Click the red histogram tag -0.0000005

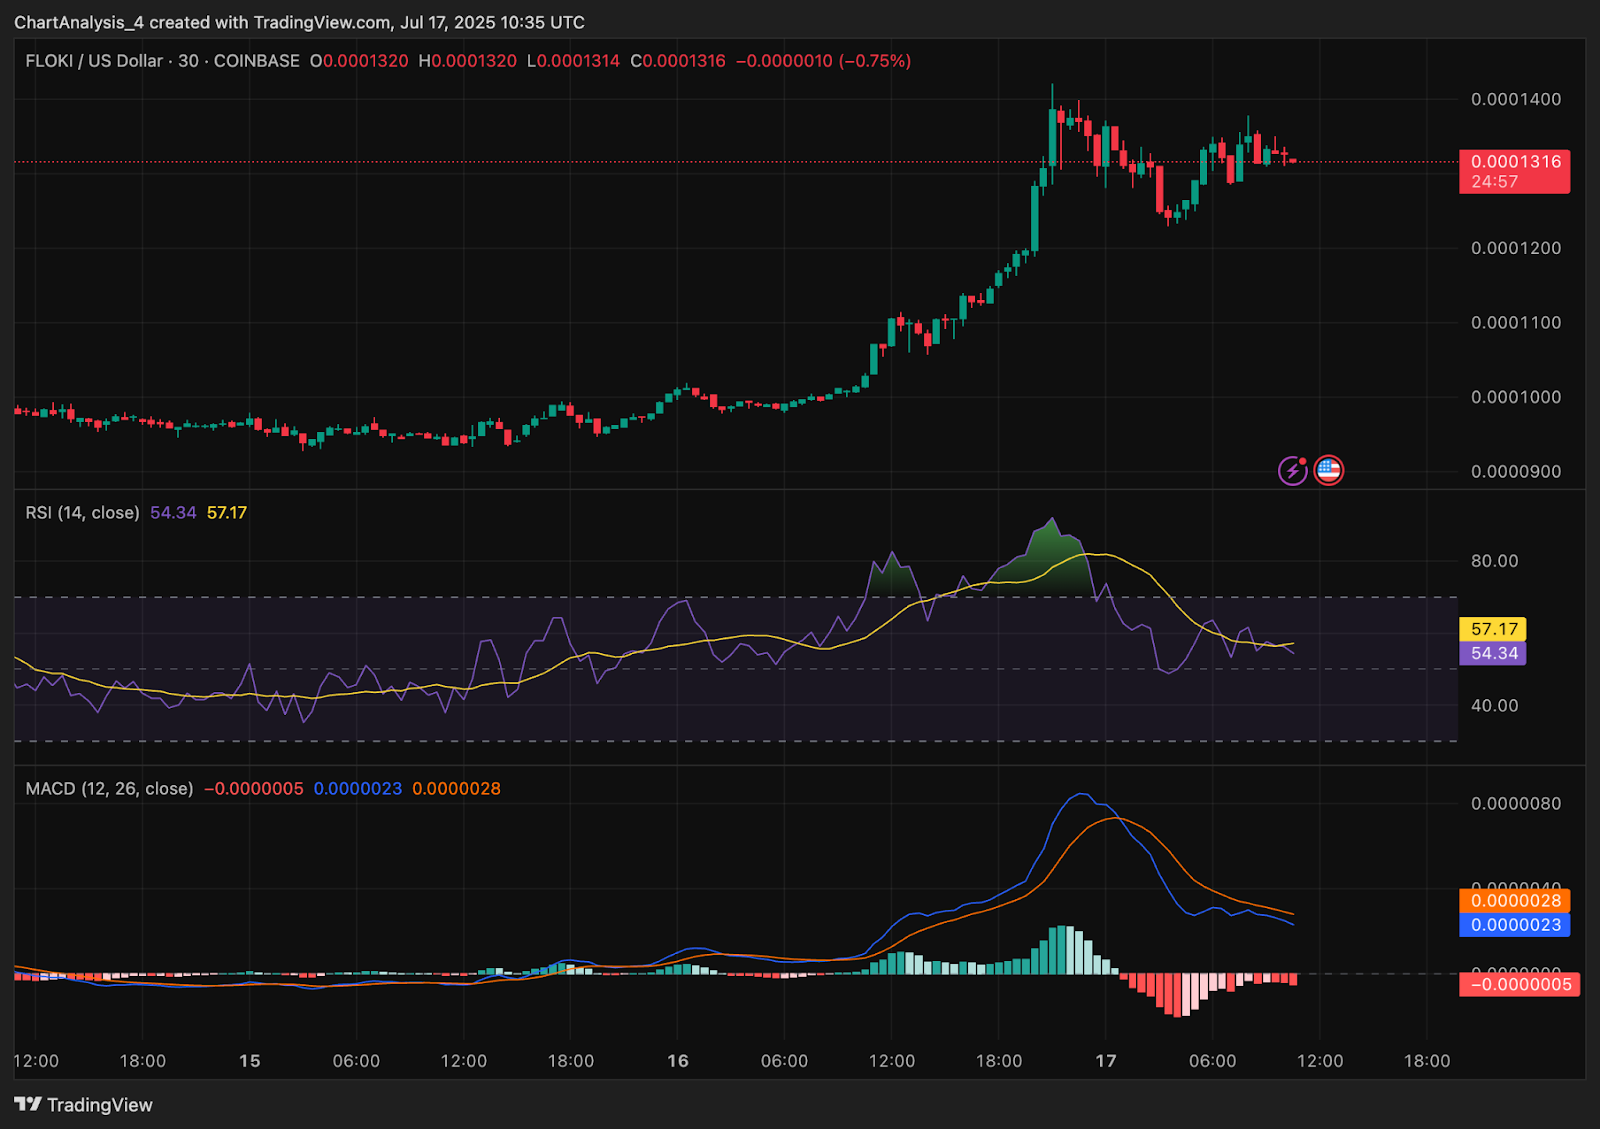[1520, 985]
